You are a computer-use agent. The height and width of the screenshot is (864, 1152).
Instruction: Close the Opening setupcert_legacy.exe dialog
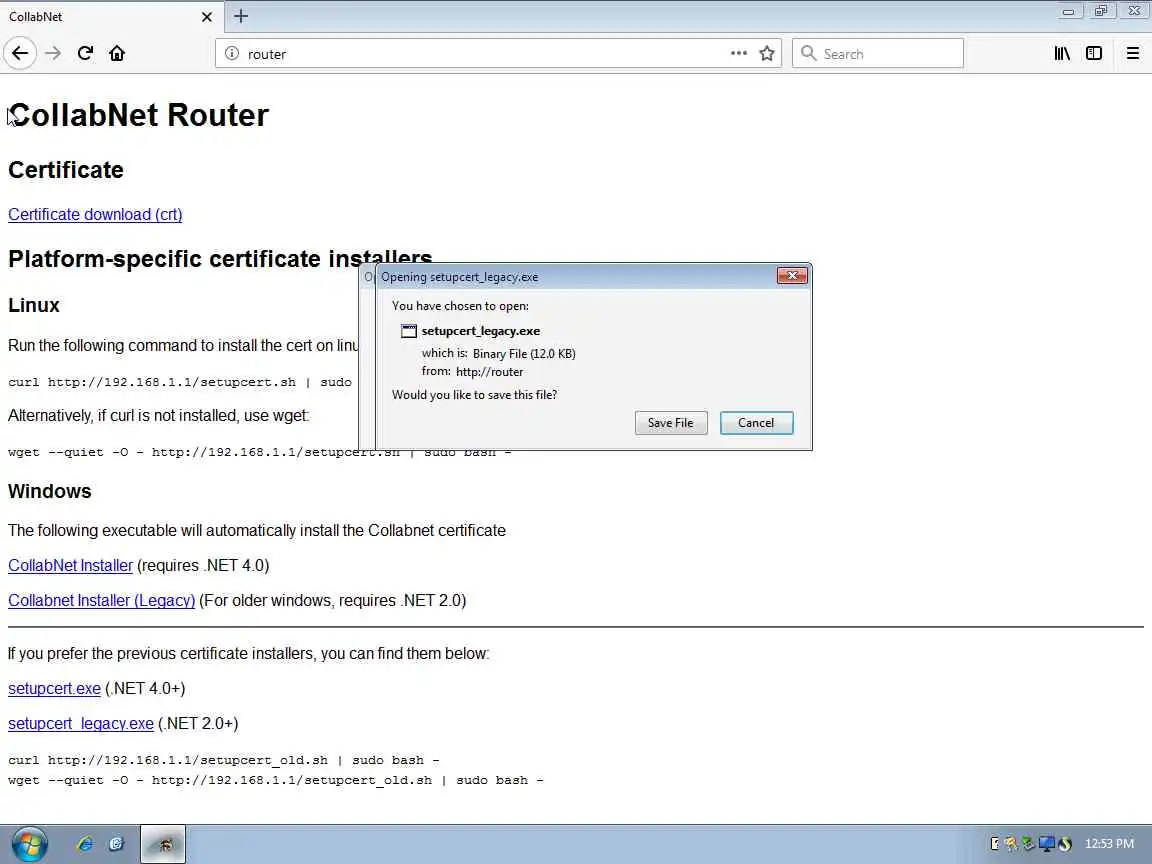point(792,276)
